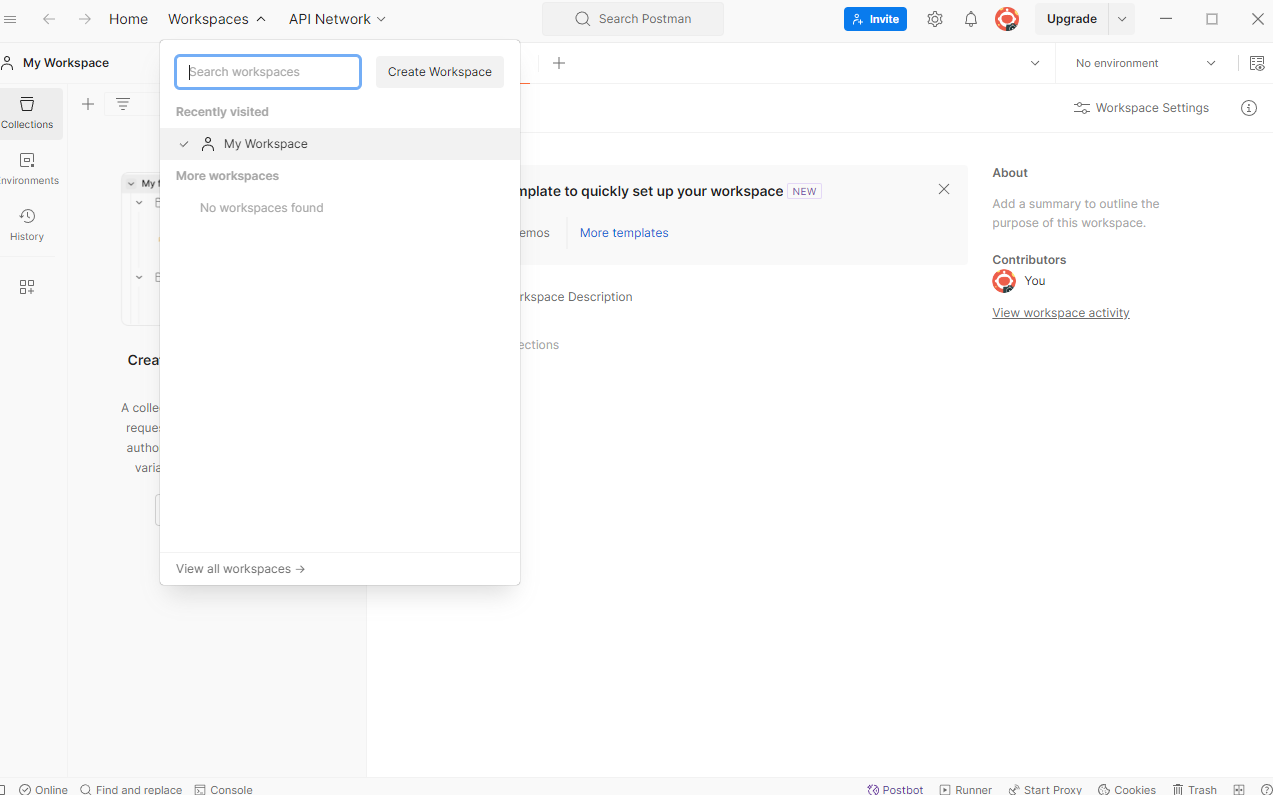
Task: Click the contributor You avatar
Action: coord(1004,281)
